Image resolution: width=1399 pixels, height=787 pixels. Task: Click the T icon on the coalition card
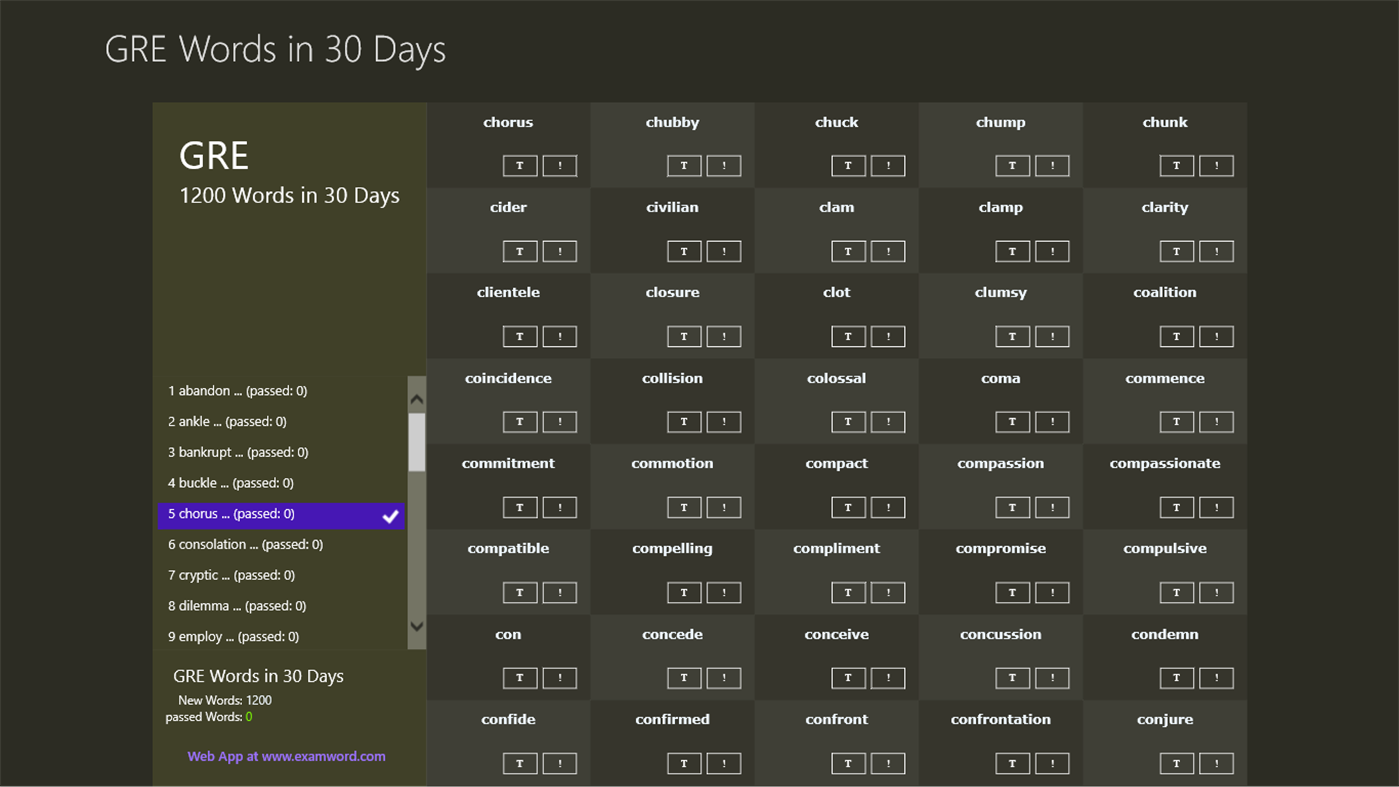point(1176,336)
